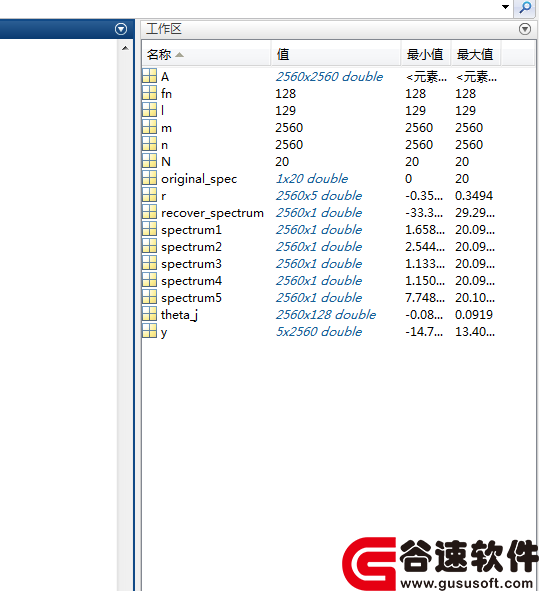
Task: Open the workspace panel actions menu
Action: pos(525,29)
